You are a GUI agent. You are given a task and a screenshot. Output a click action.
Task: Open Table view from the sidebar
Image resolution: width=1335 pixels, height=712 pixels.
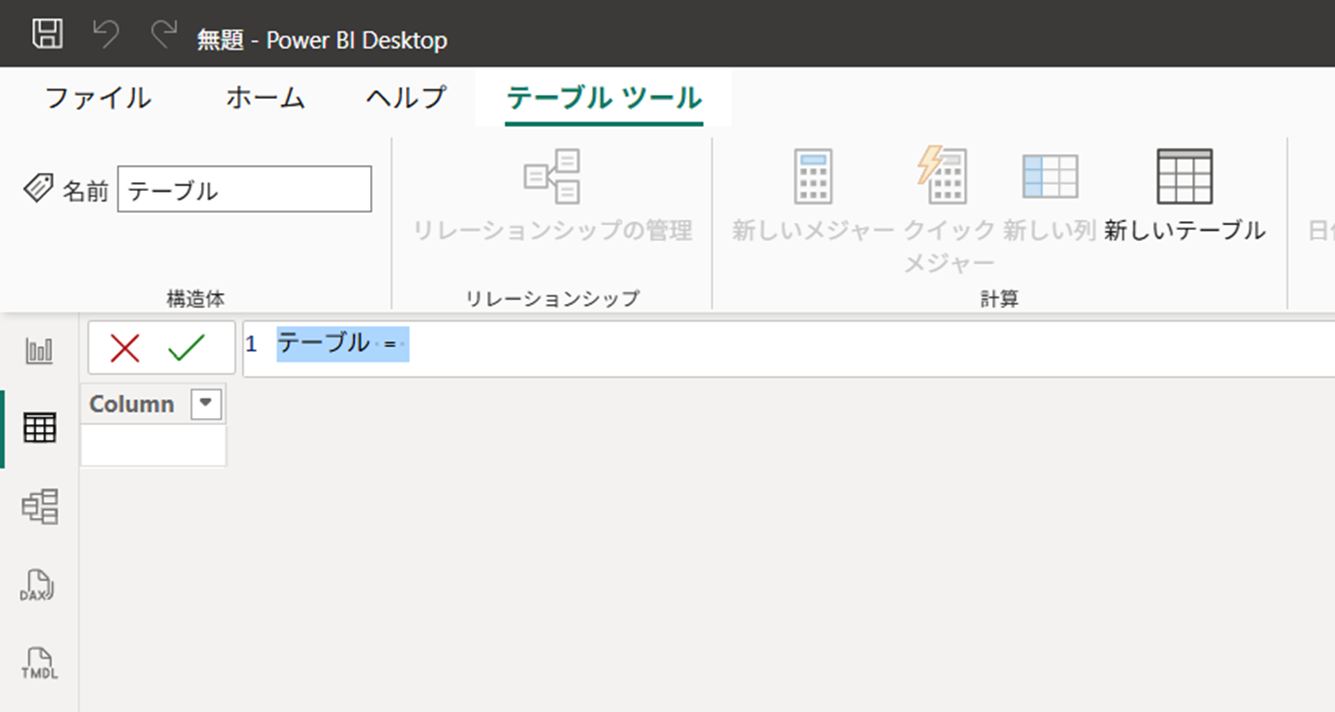(x=40, y=428)
